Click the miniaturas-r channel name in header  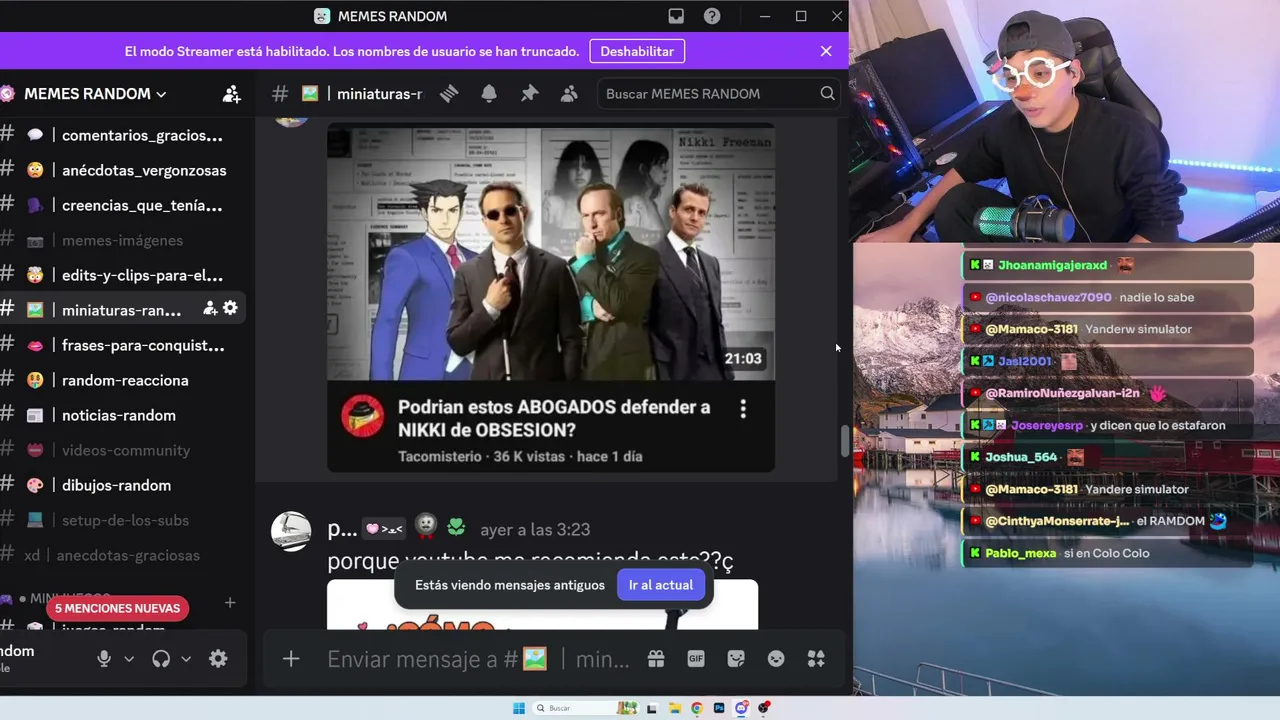point(379,94)
